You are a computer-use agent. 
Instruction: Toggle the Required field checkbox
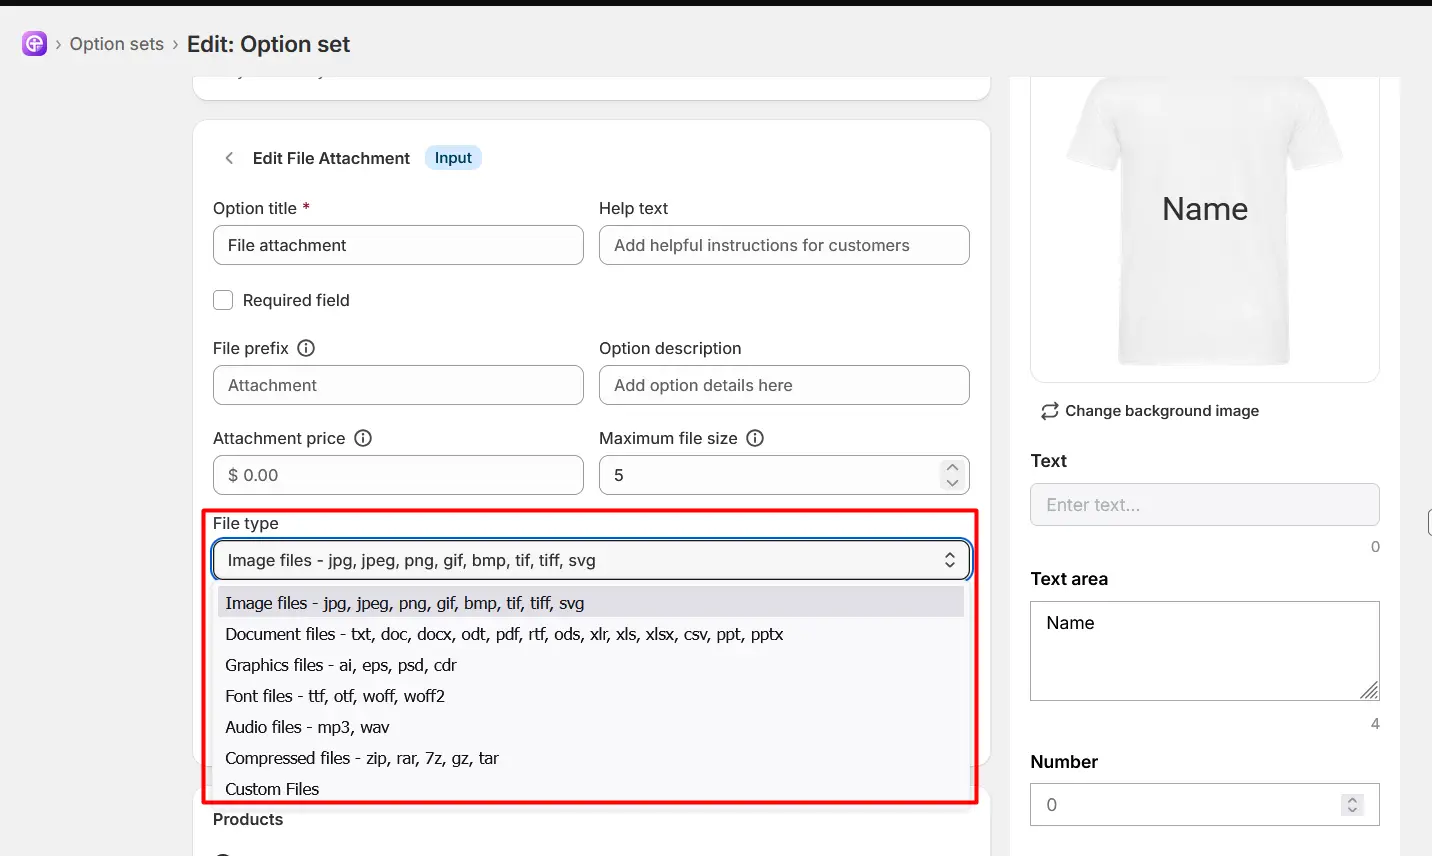click(x=223, y=300)
